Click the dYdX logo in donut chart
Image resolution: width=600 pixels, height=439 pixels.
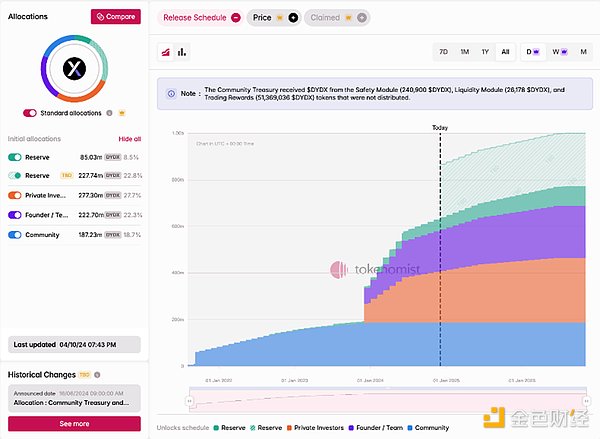point(74,69)
